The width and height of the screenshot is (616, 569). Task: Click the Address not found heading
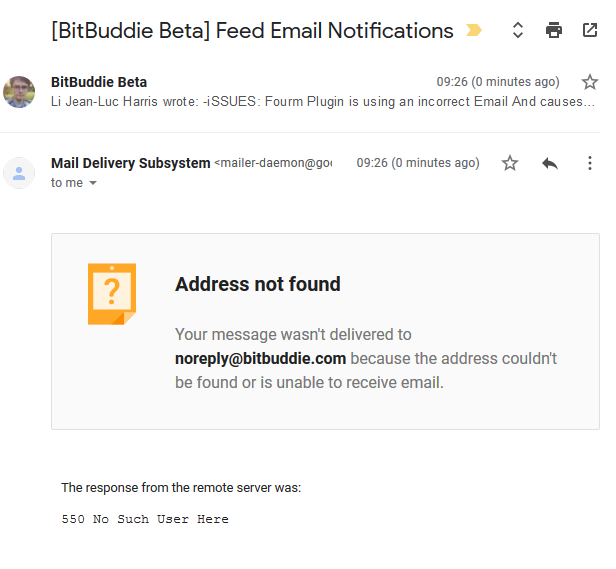258,284
